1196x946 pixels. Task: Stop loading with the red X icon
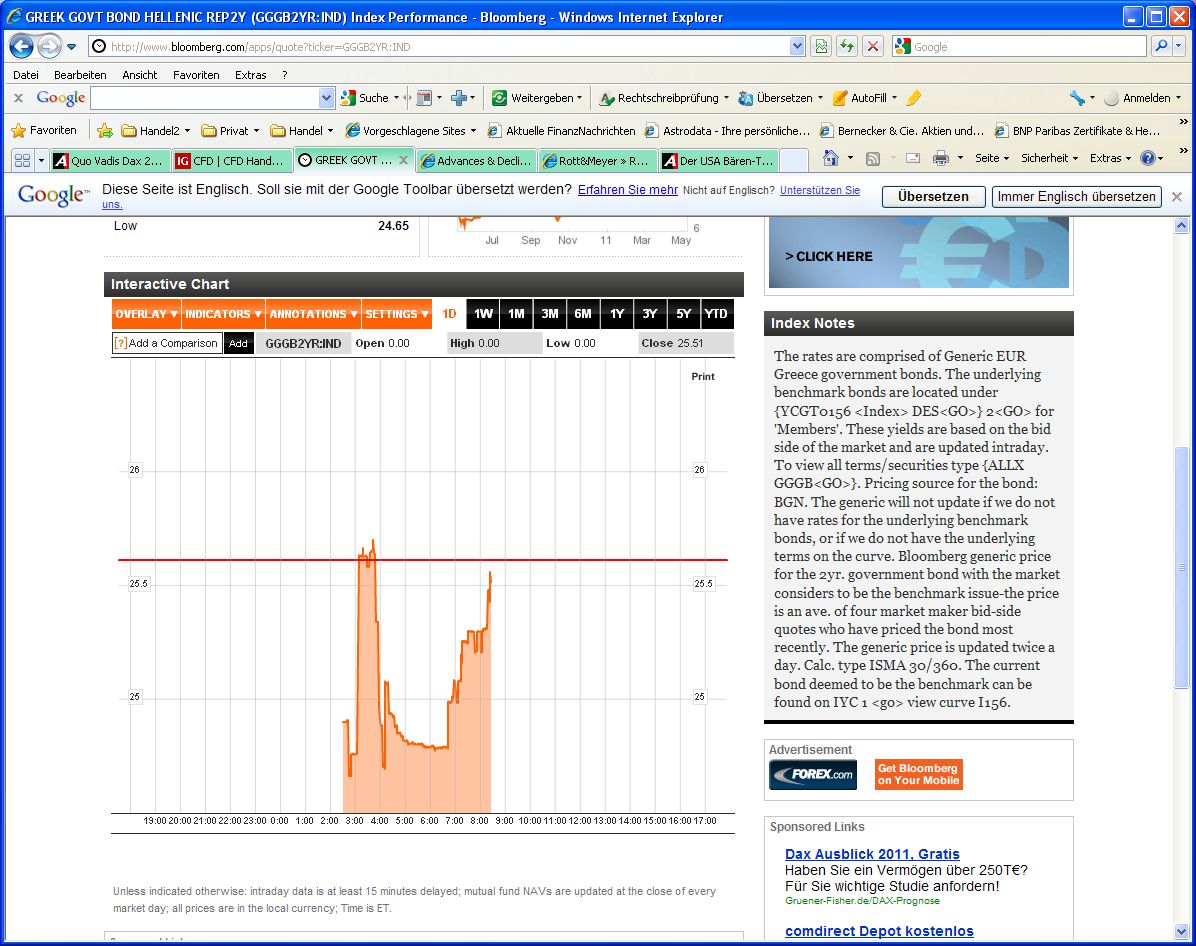tap(873, 47)
